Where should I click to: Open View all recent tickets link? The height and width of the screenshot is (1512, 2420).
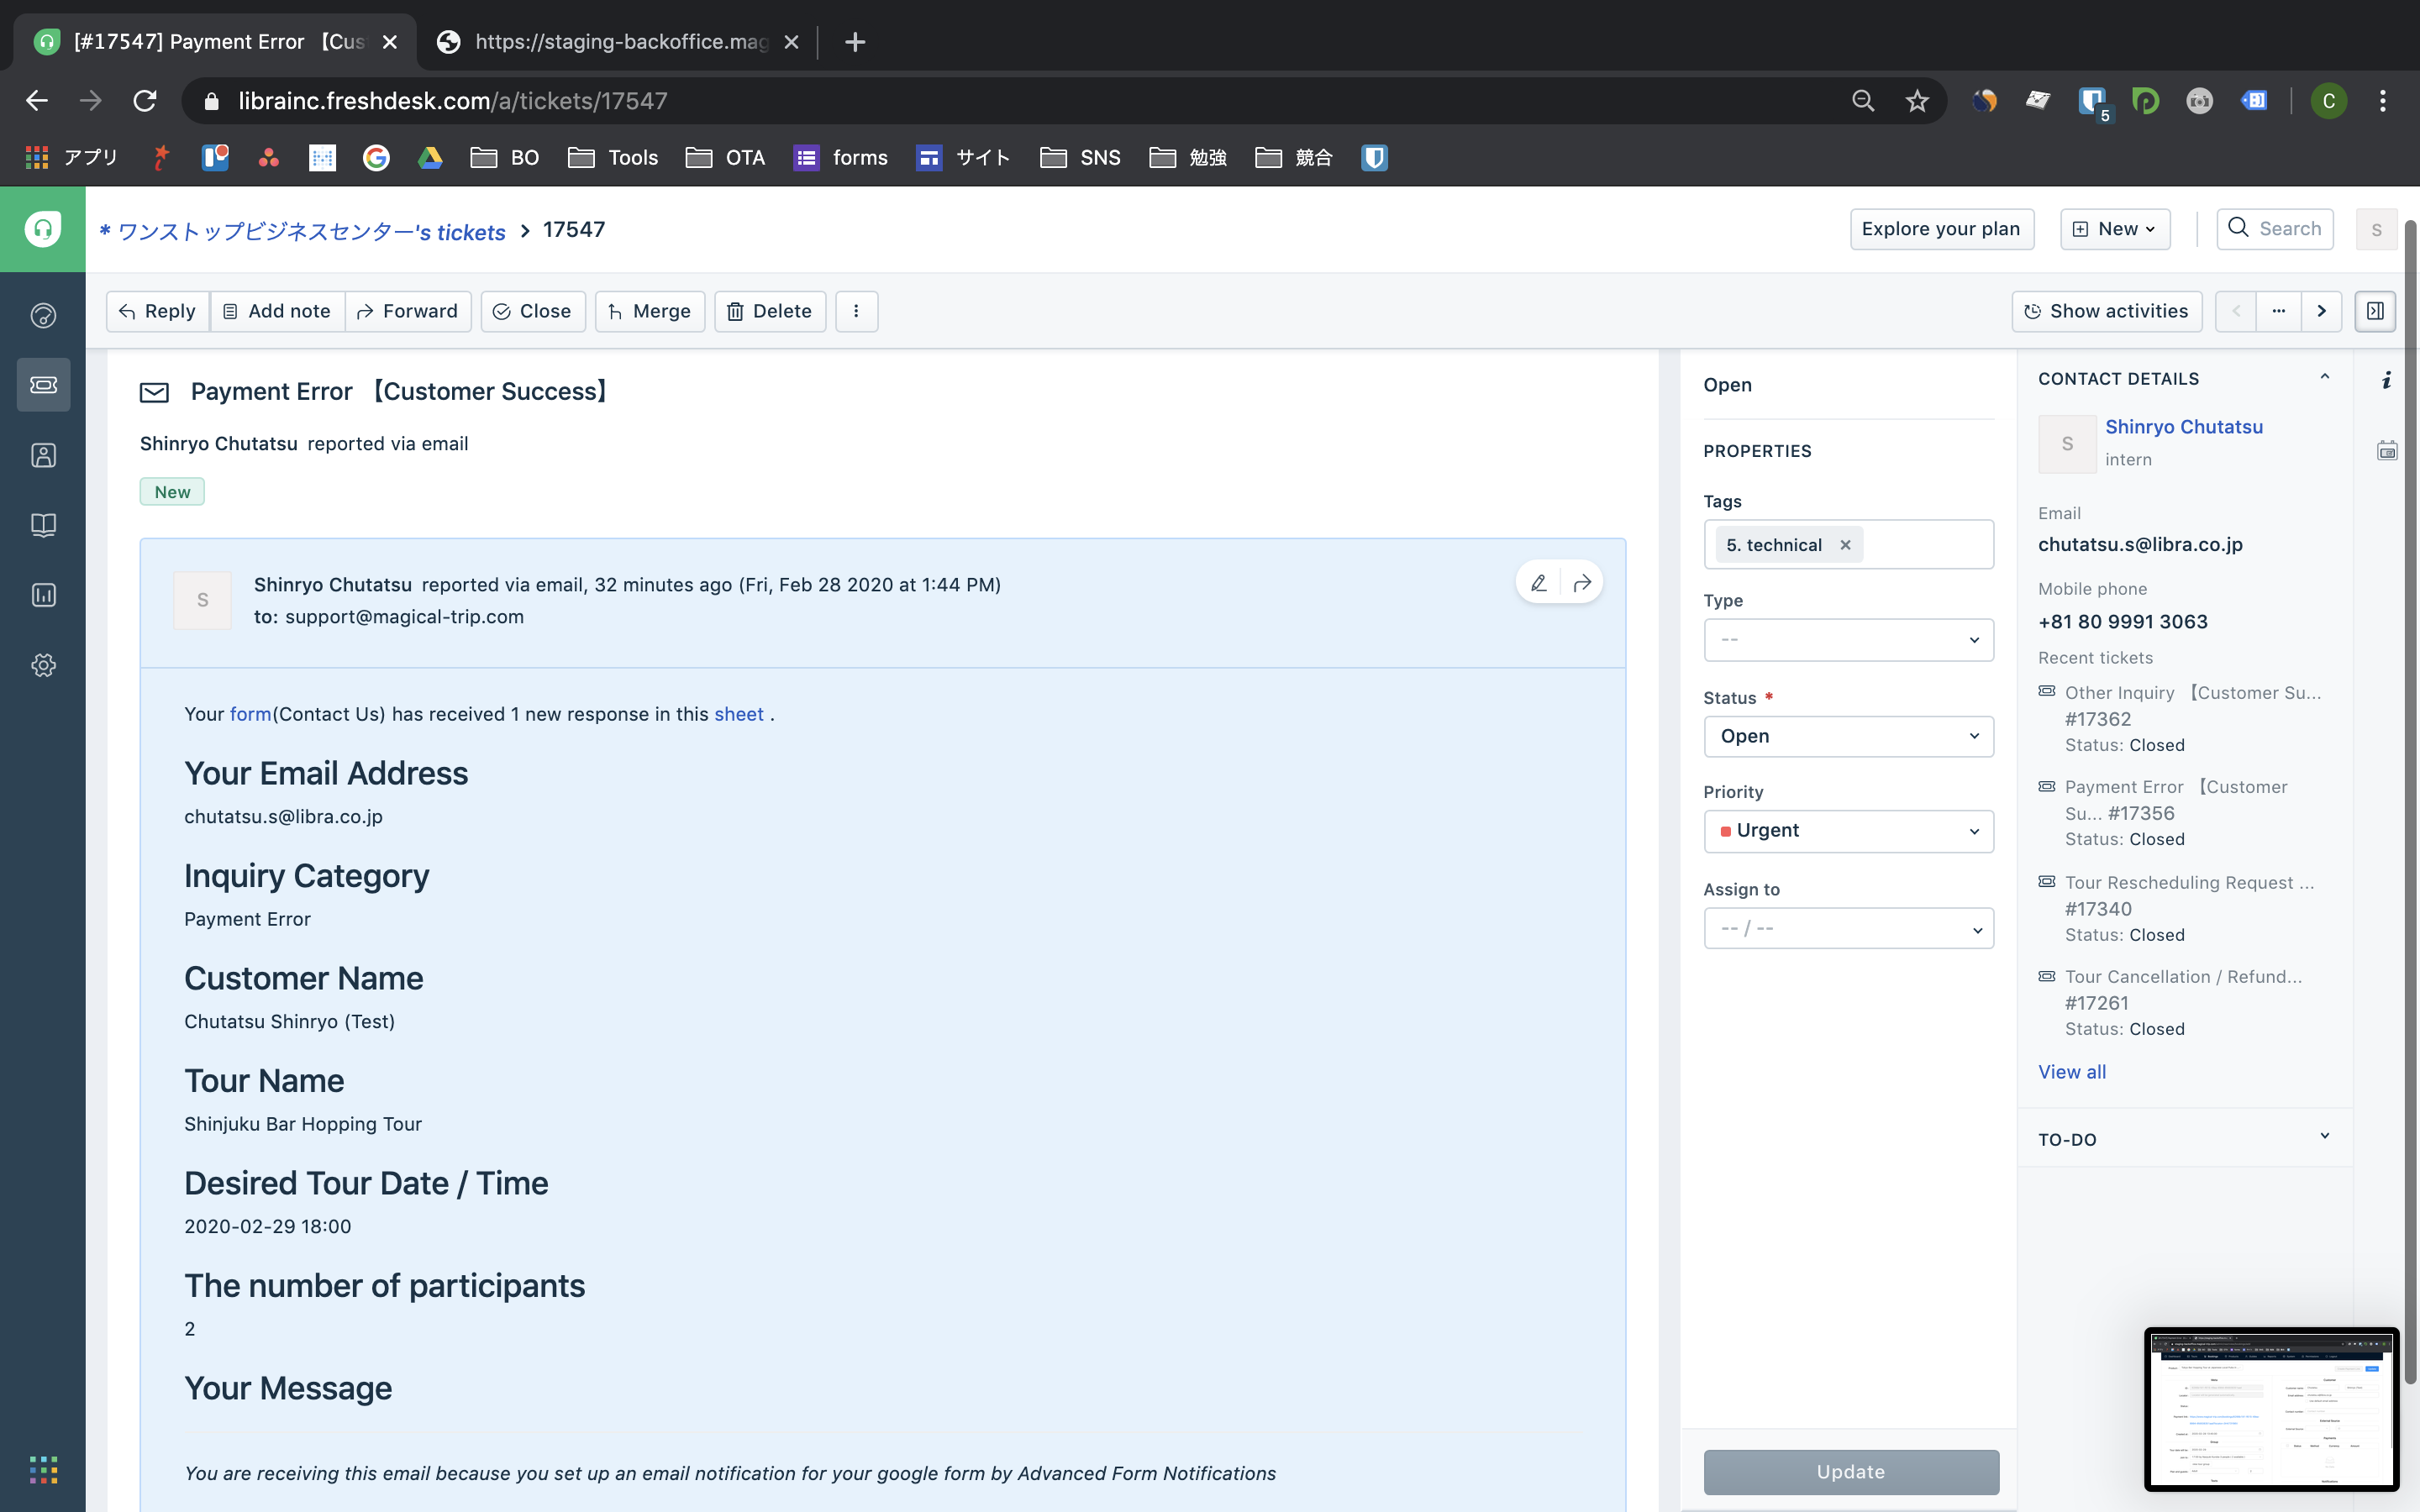[x=2071, y=1072]
